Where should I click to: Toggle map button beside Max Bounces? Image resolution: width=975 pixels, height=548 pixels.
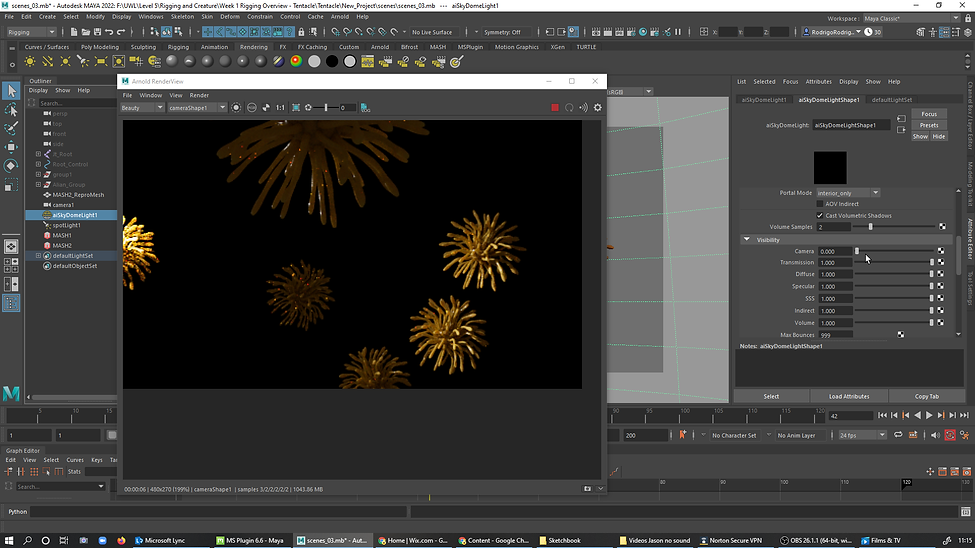901,335
